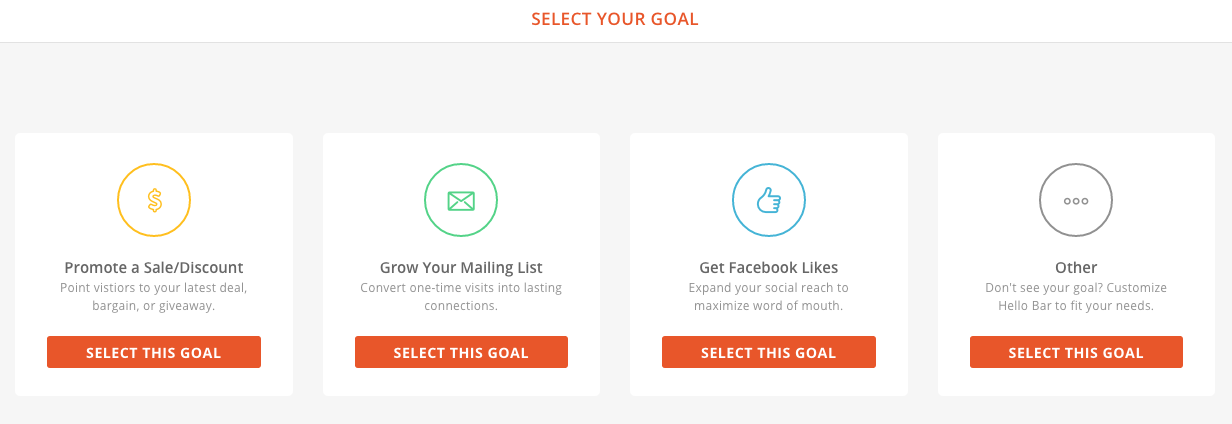Select the goal under Grow Your Mailing List

pos(461,352)
